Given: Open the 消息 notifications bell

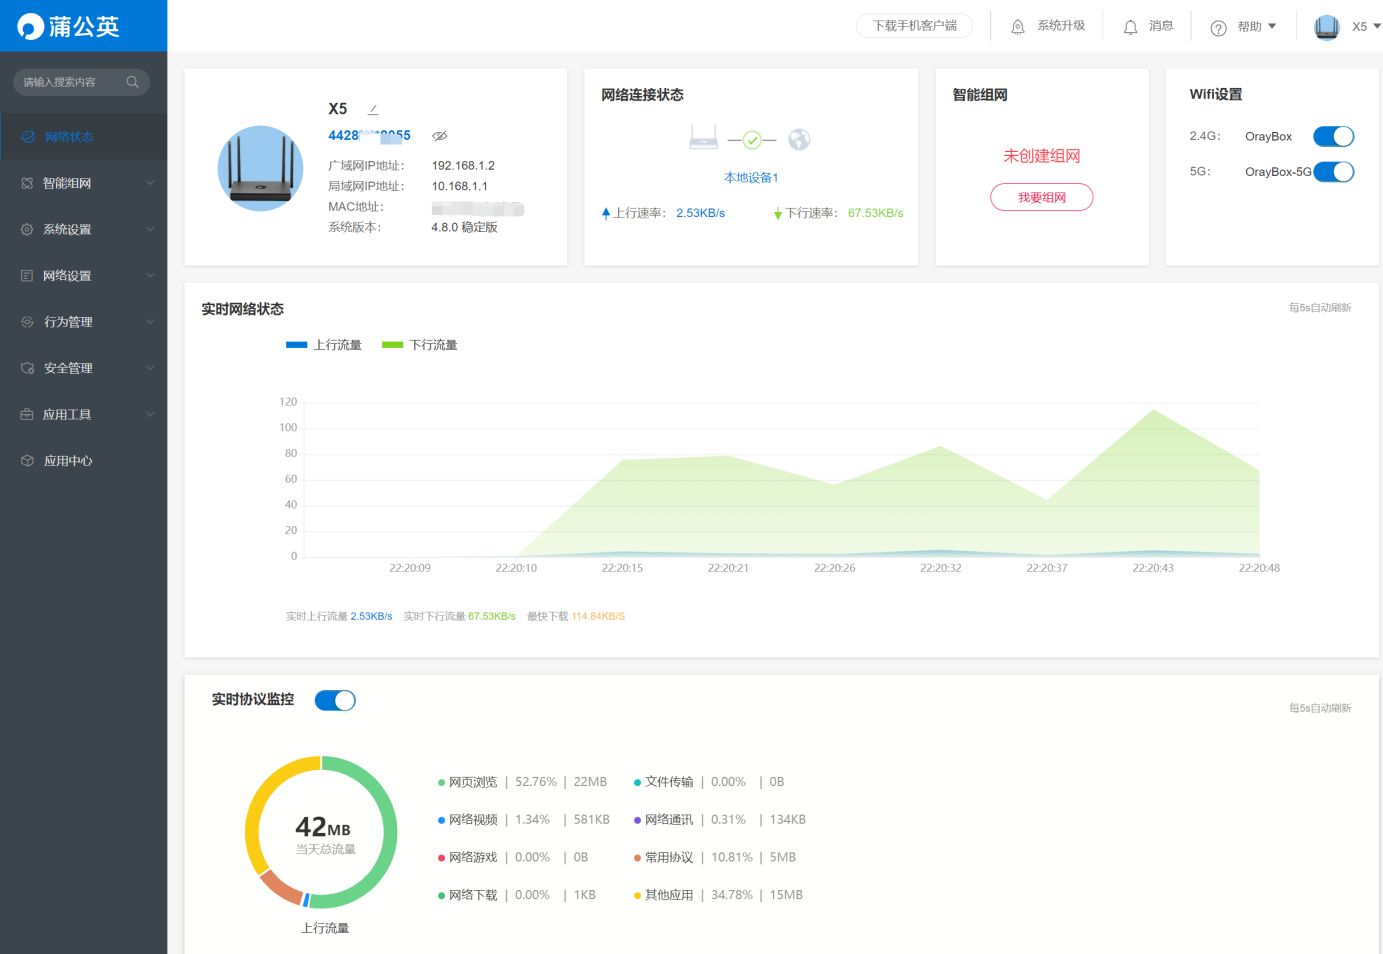Looking at the screenshot, I should click(x=1130, y=27).
